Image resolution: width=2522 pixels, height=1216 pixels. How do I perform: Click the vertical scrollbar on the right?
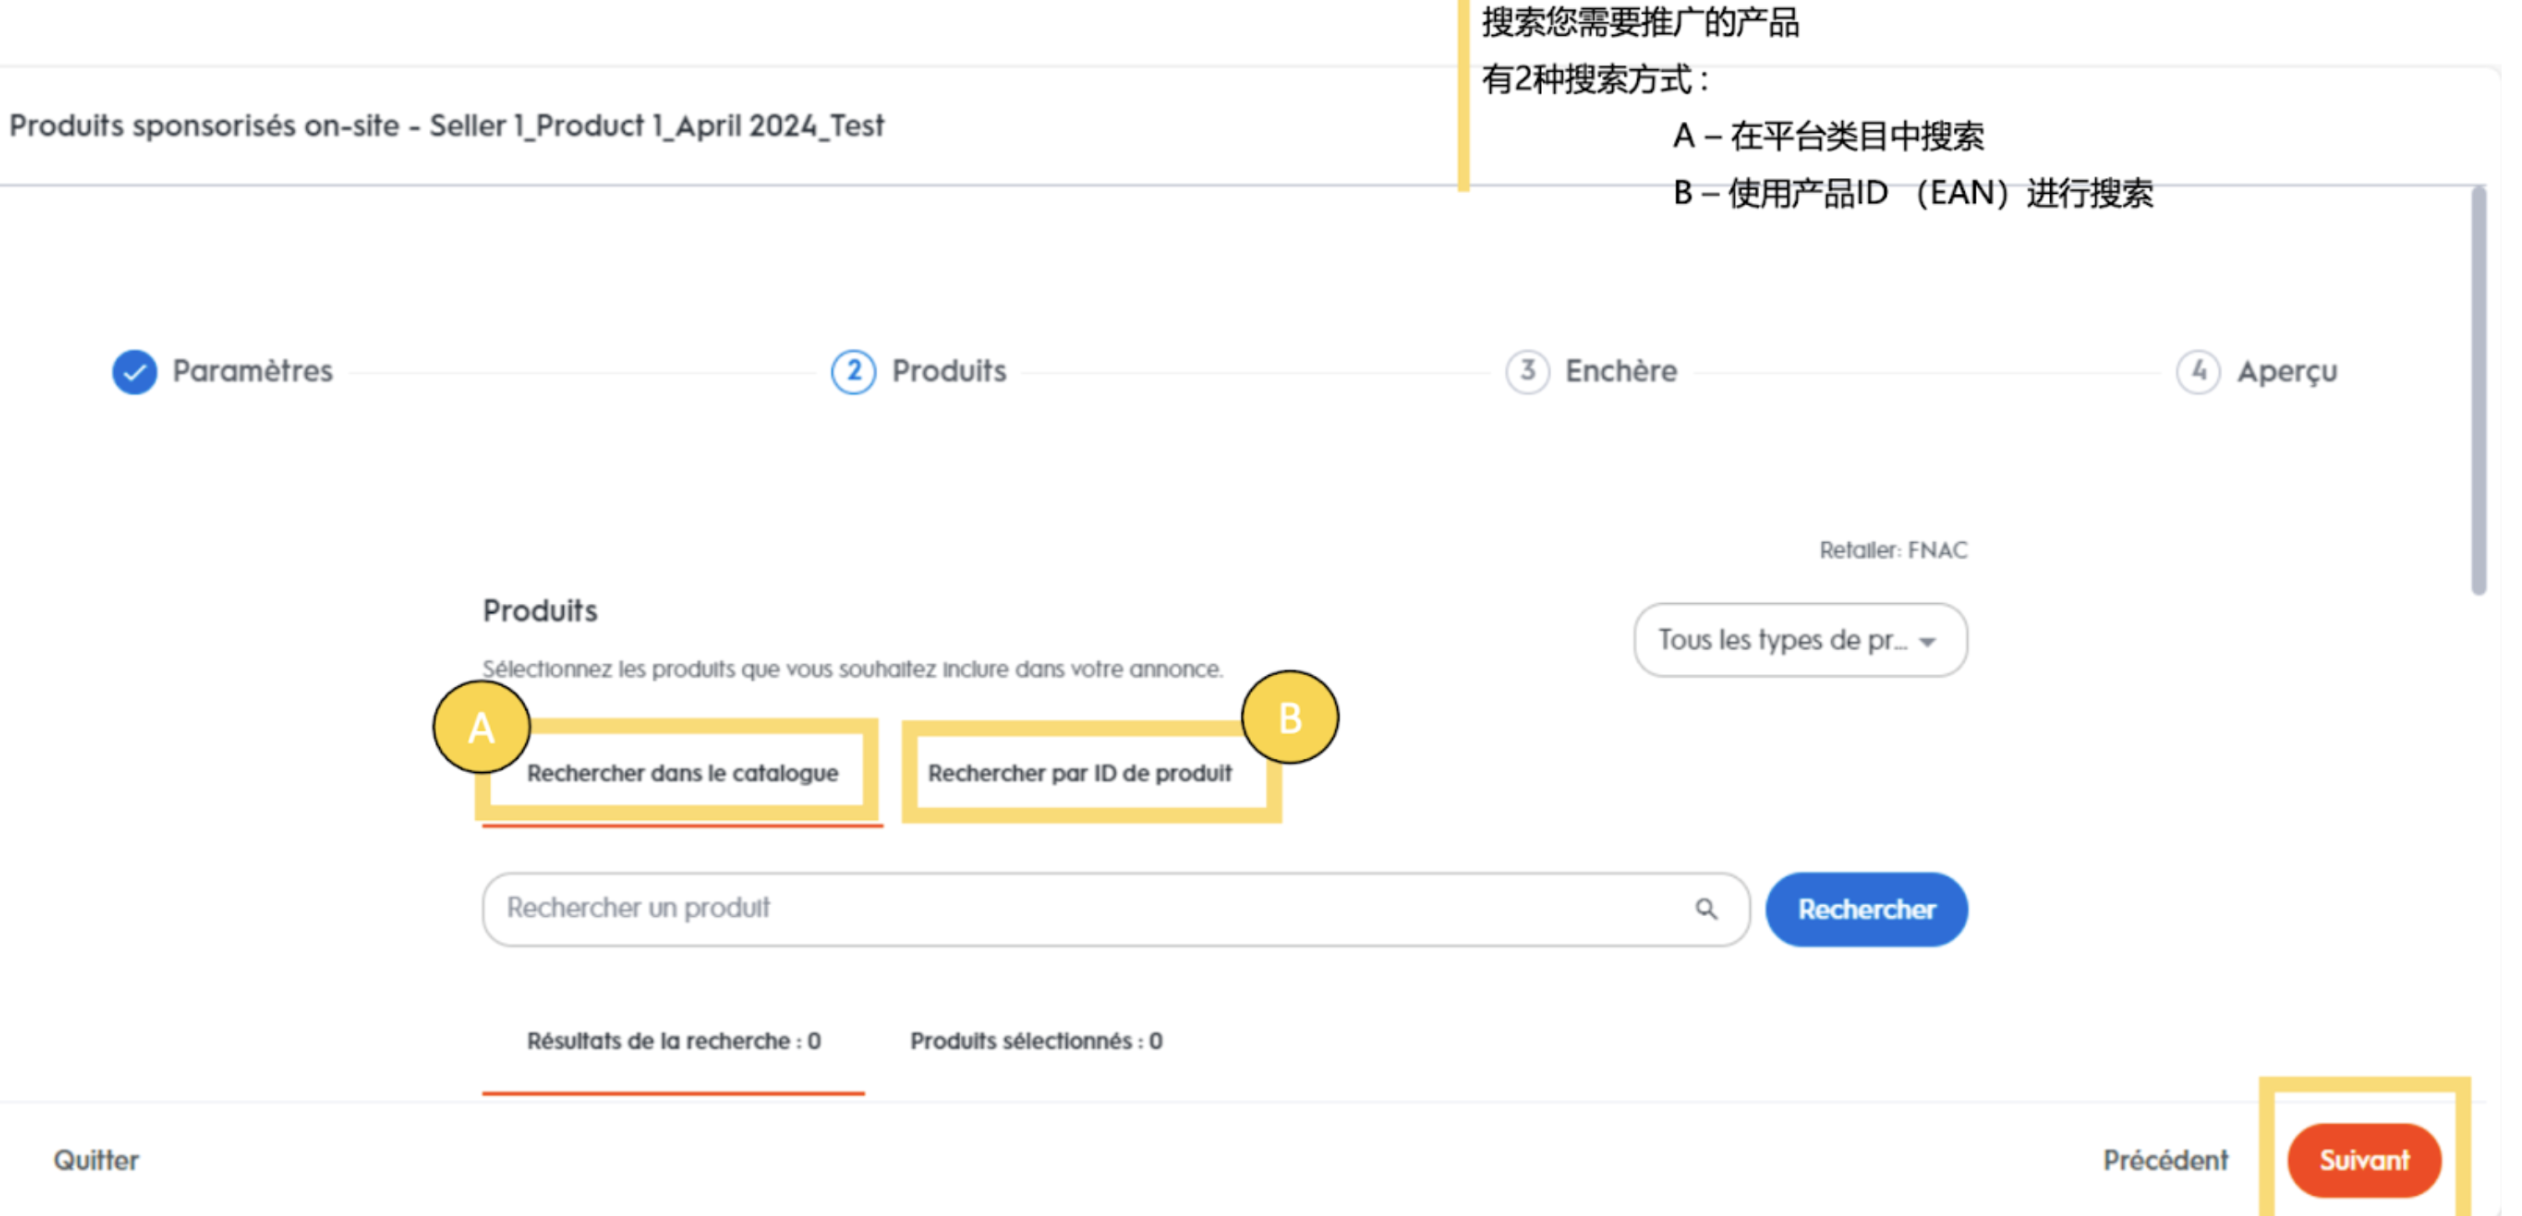click(2478, 390)
